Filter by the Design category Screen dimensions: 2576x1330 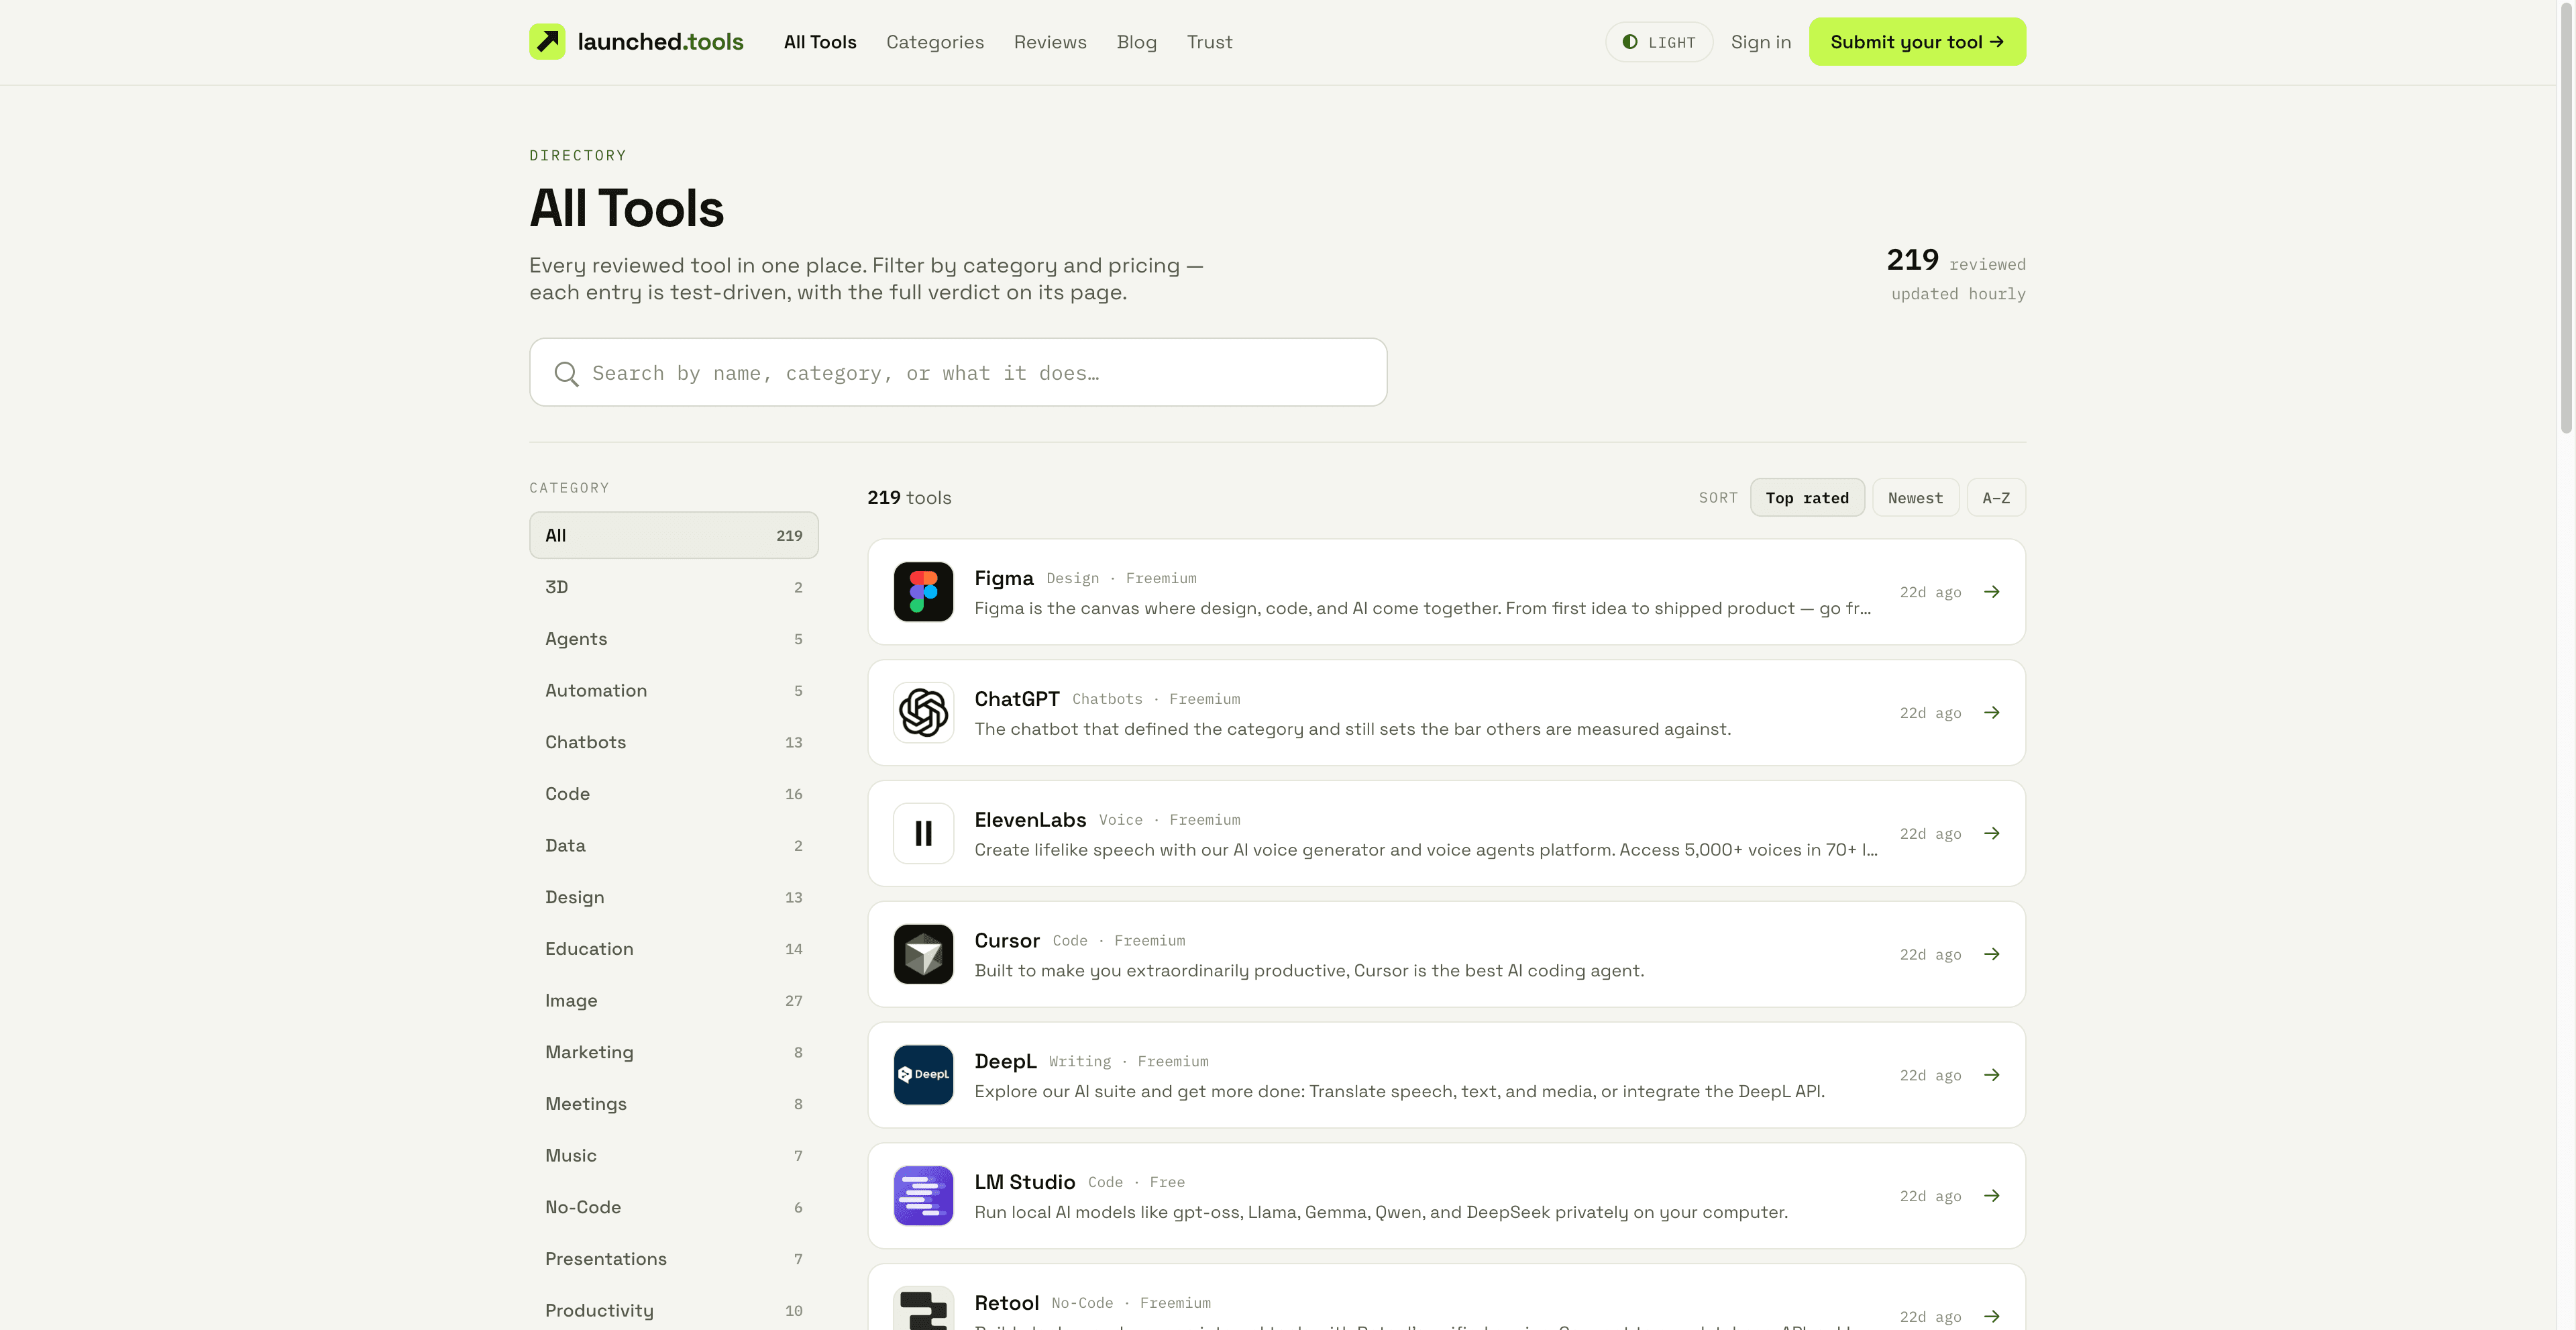[674, 897]
